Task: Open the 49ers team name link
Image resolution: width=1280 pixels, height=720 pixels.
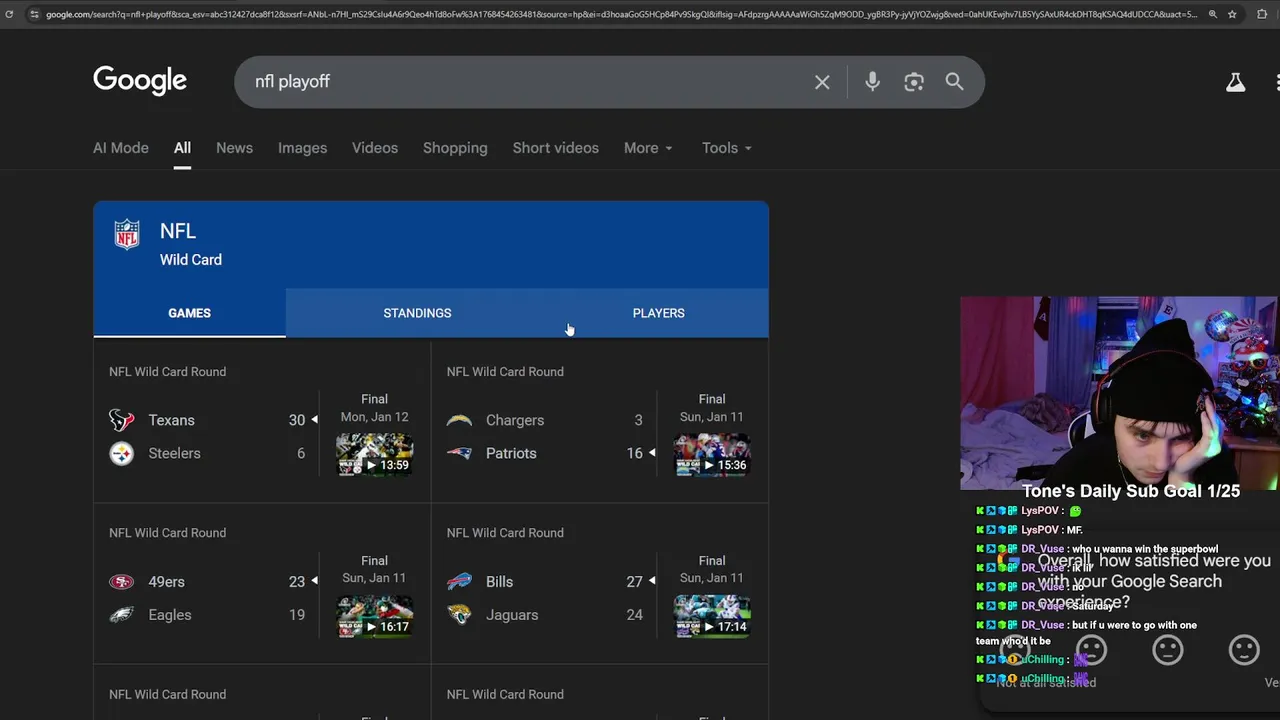Action: pos(166,582)
